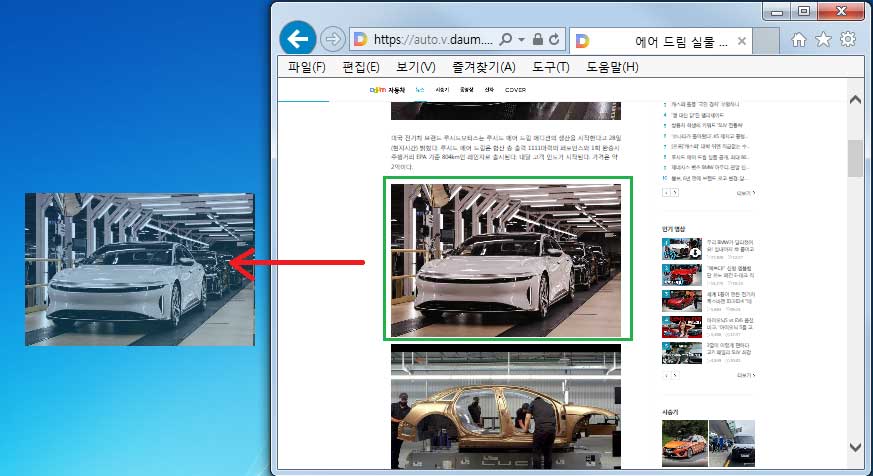The height and width of the screenshot is (476, 873).
Task: Click 더보기 link under 인기 영상 list
Action: (746, 376)
